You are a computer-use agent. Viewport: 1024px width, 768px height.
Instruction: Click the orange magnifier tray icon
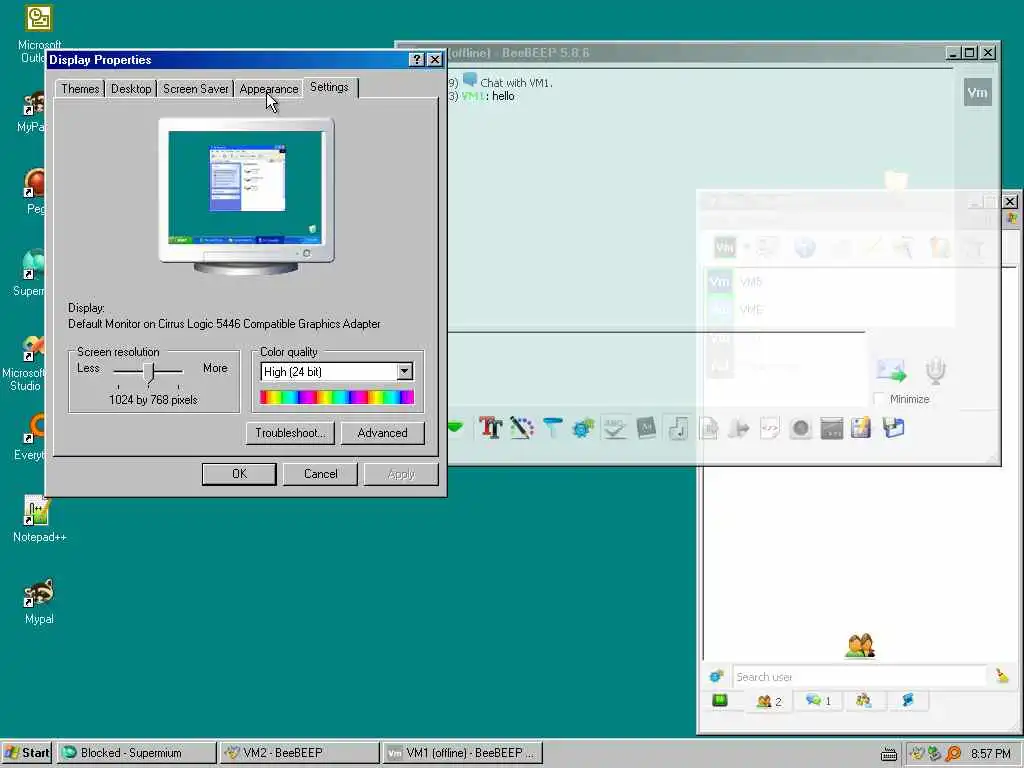pyautogui.click(x=953, y=754)
